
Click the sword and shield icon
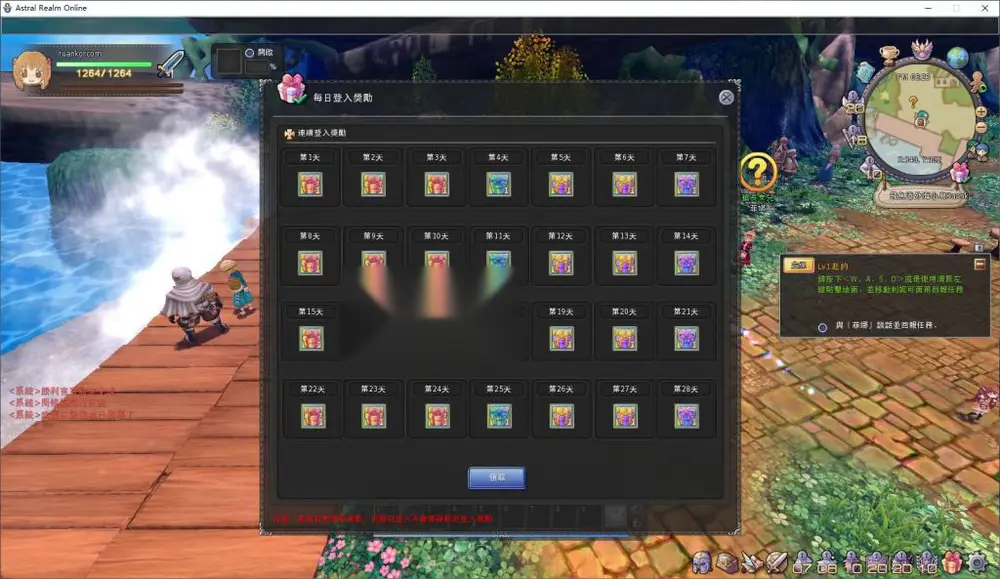point(776,562)
